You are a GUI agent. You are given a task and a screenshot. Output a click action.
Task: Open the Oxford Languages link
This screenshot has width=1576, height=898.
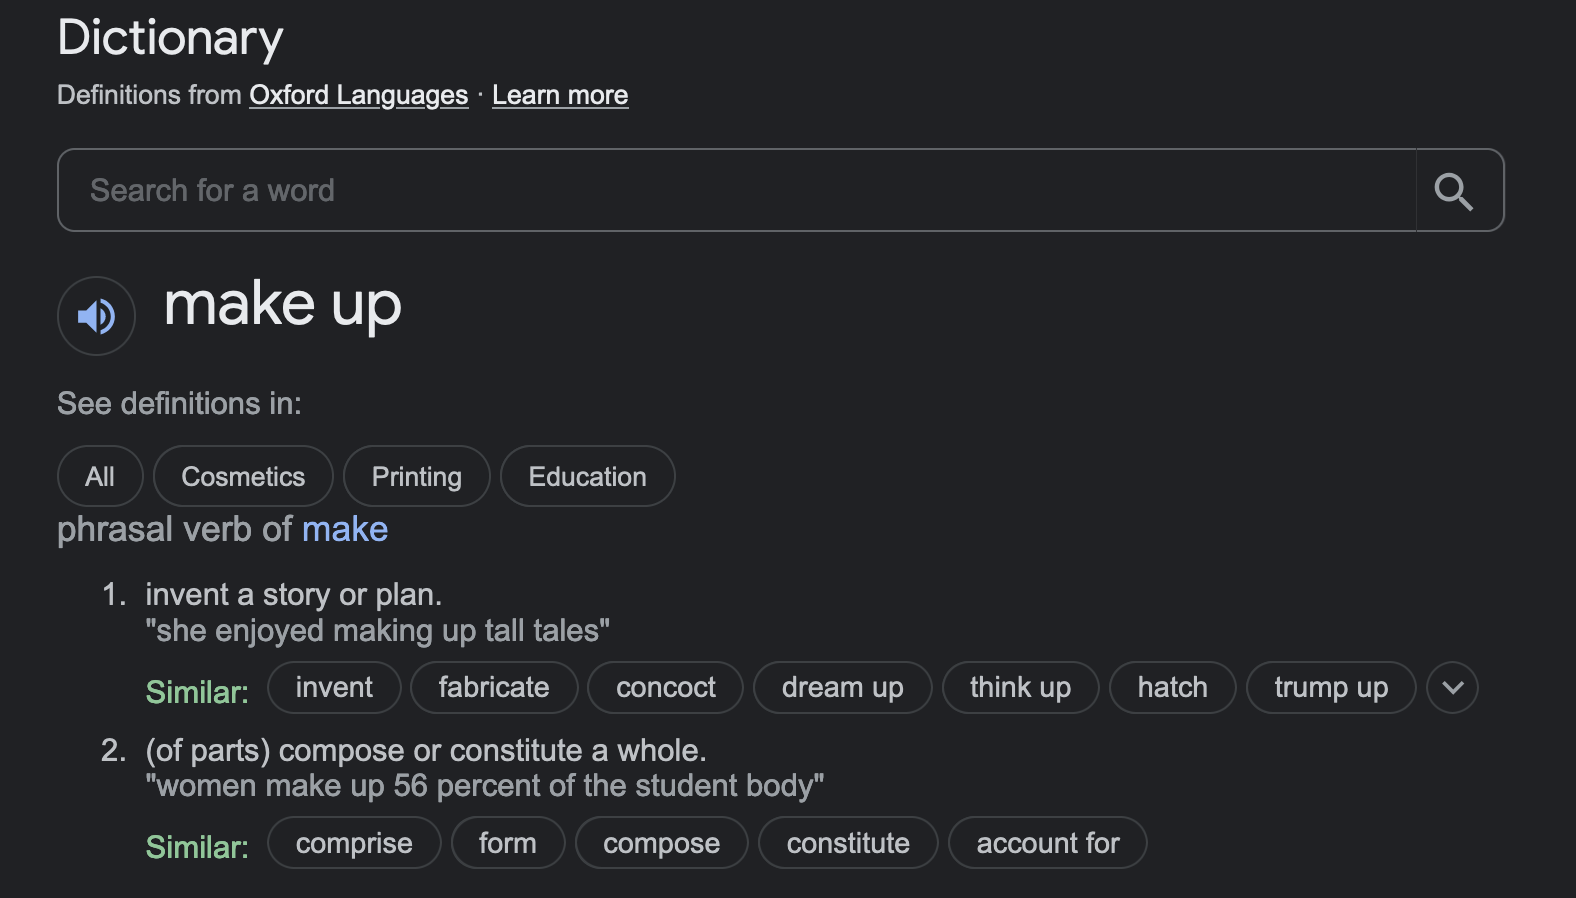coord(358,95)
